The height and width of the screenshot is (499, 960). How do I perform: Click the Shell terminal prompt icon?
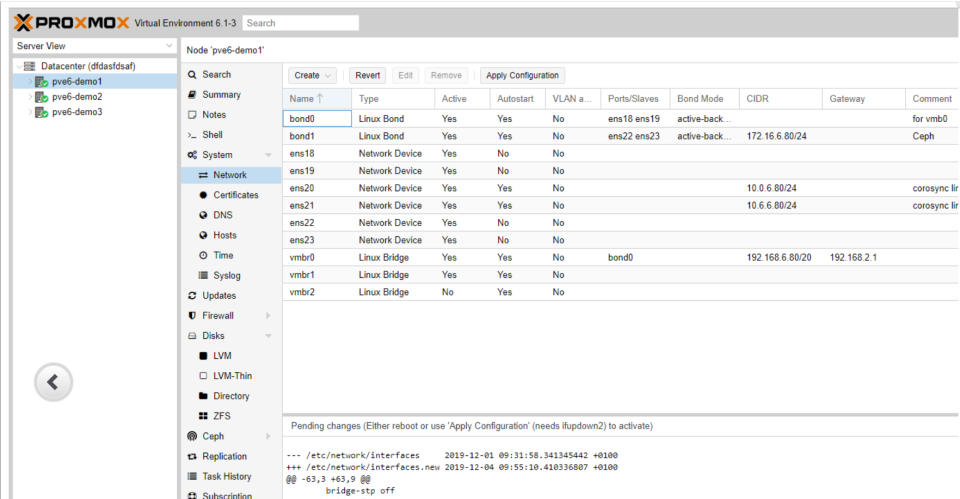(x=192, y=135)
